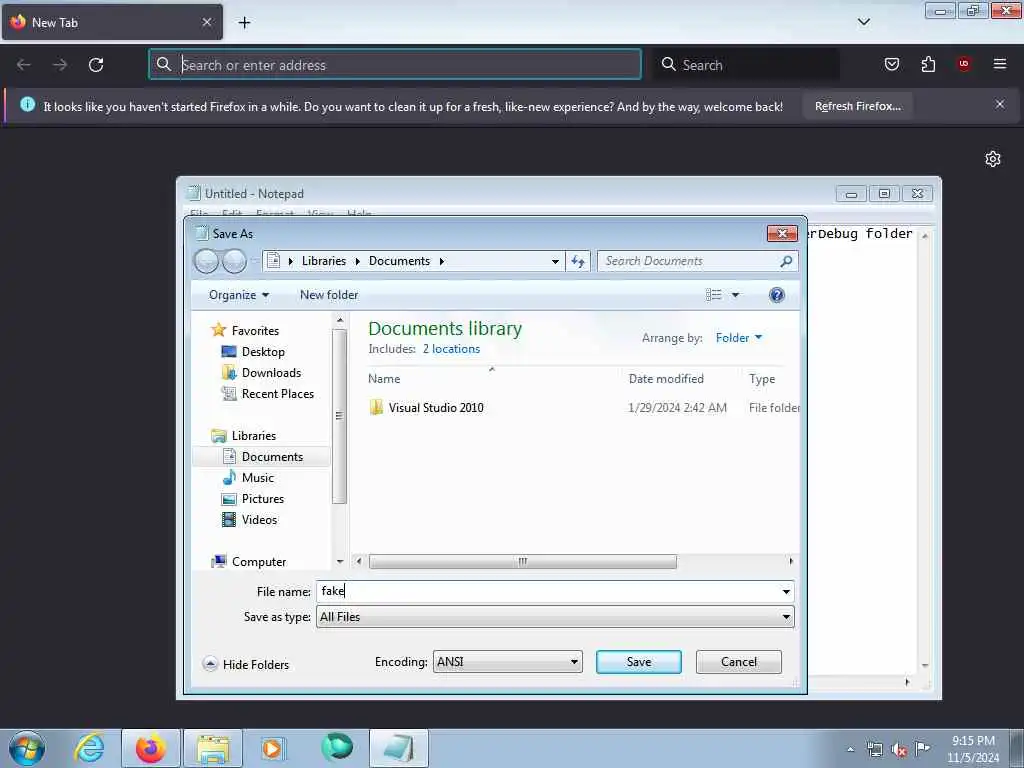Open the Organize menu

coord(238,295)
